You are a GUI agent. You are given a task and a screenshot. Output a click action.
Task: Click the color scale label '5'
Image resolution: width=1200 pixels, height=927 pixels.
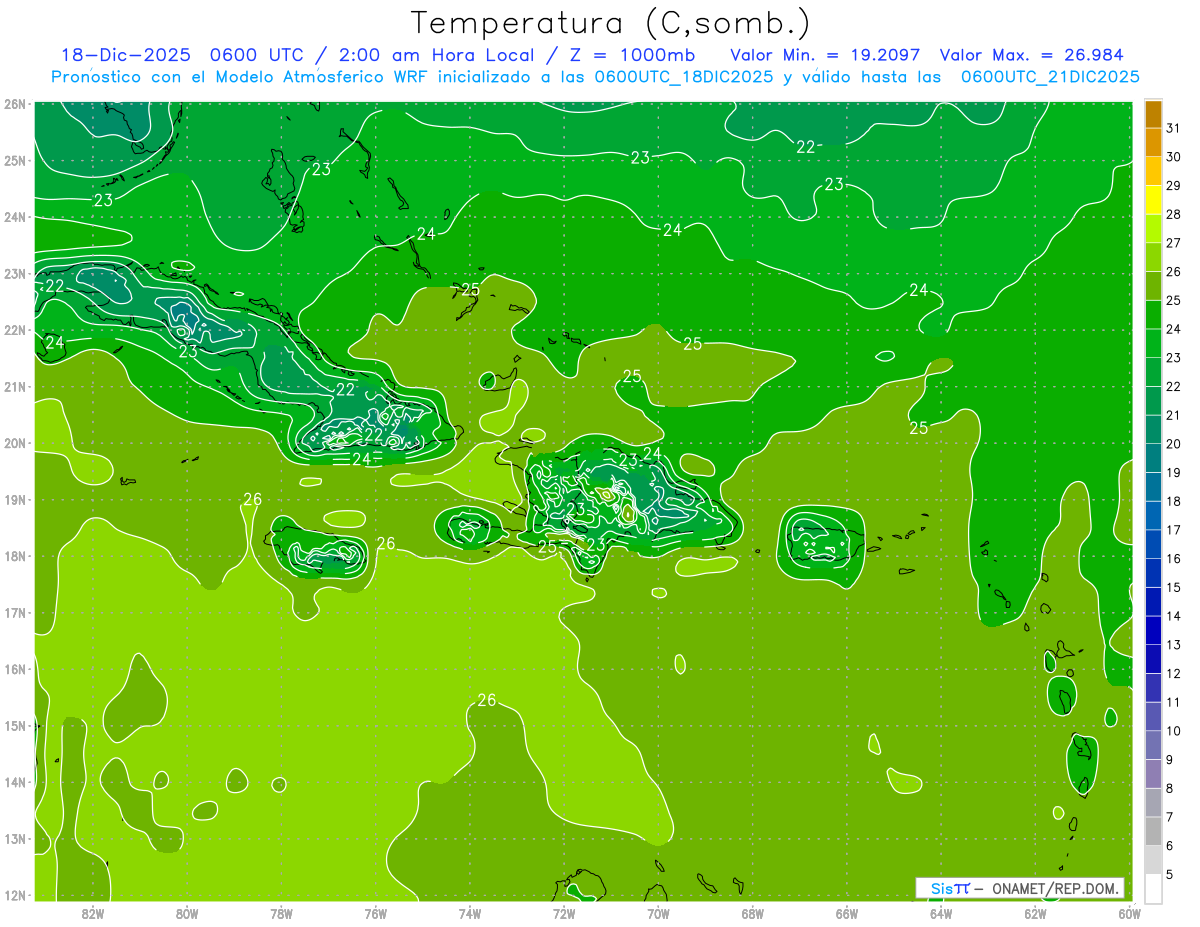click(x=1170, y=875)
